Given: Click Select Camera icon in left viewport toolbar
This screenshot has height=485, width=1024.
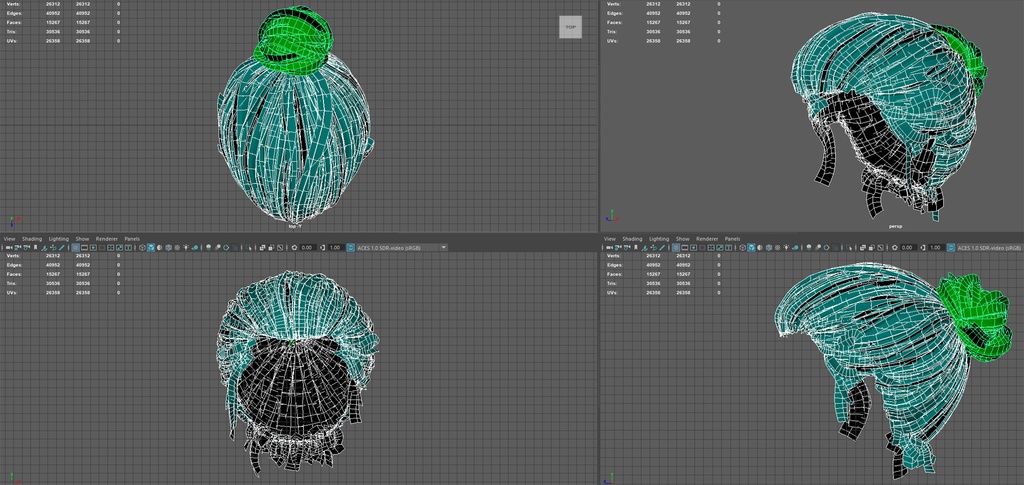Looking at the screenshot, I should click(8, 247).
